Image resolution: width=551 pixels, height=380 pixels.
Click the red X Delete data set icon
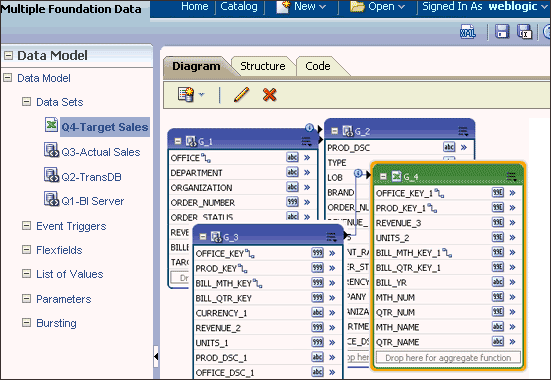pyautogui.click(x=270, y=95)
